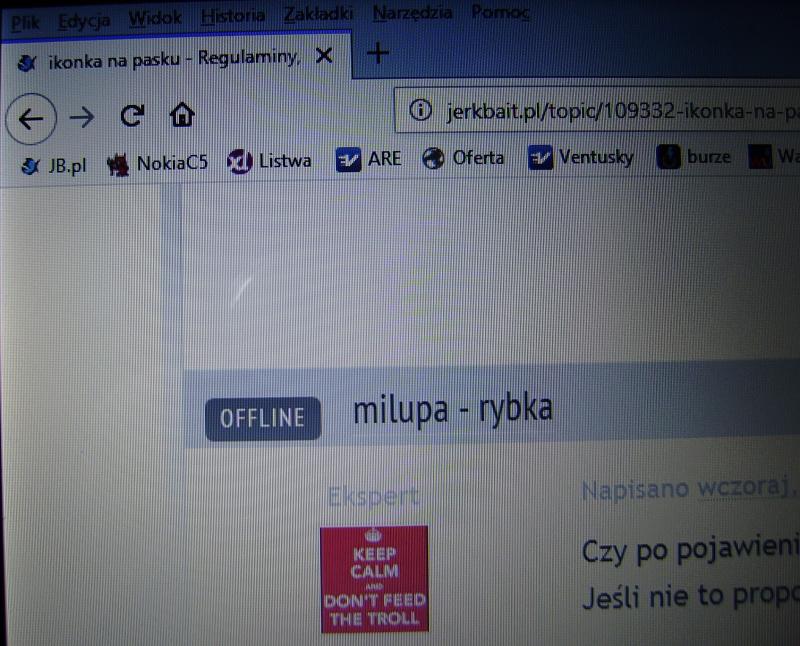This screenshot has height=646, width=800.
Task: Open the JB.pl bookmark
Action: pos(55,165)
